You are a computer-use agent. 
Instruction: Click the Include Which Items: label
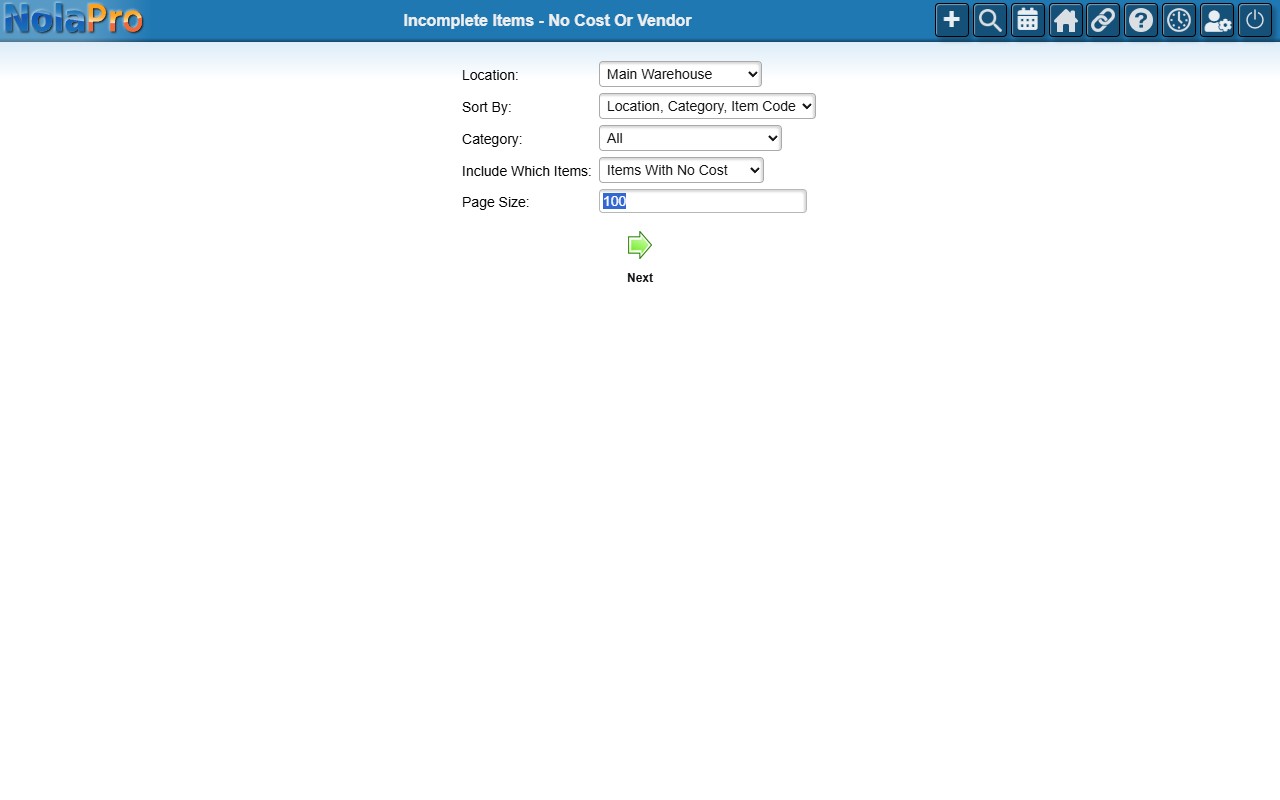pos(526,171)
